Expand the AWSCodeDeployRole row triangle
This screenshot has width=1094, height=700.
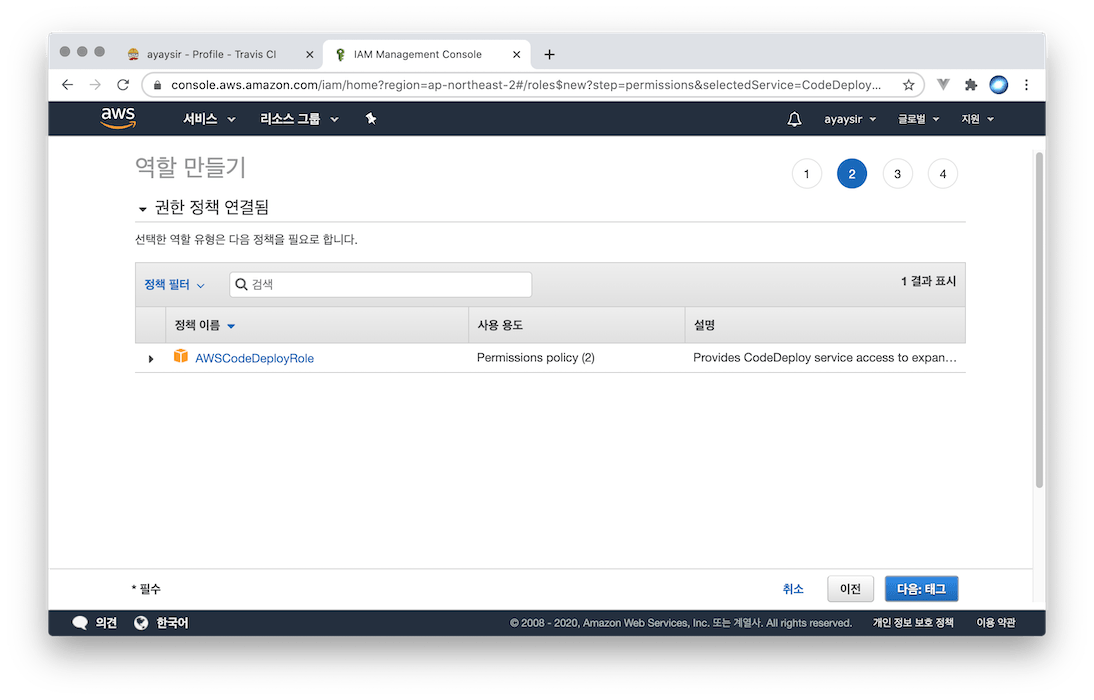pos(151,358)
